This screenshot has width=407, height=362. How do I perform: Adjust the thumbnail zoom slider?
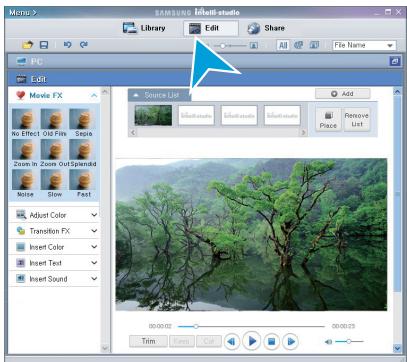[230, 46]
